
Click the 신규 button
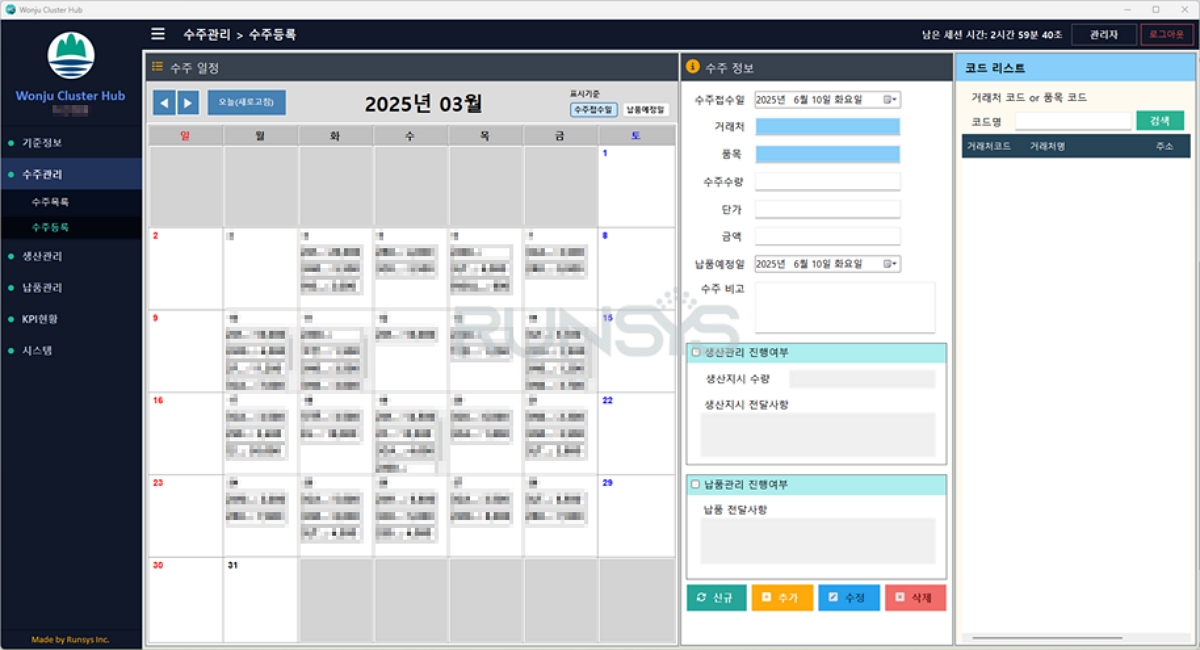[x=716, y=598]
